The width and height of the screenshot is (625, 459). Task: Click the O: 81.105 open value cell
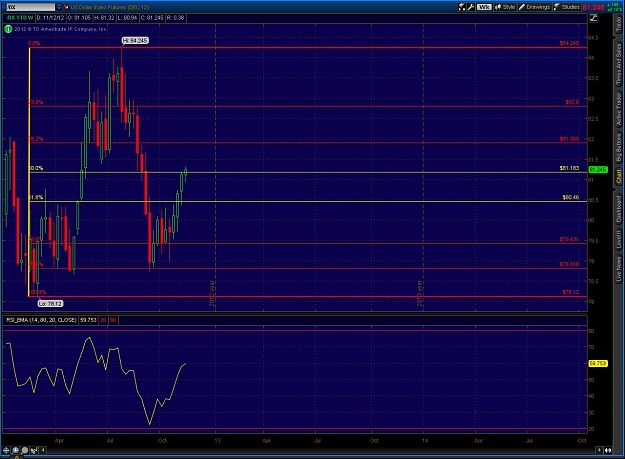(79, 18)
